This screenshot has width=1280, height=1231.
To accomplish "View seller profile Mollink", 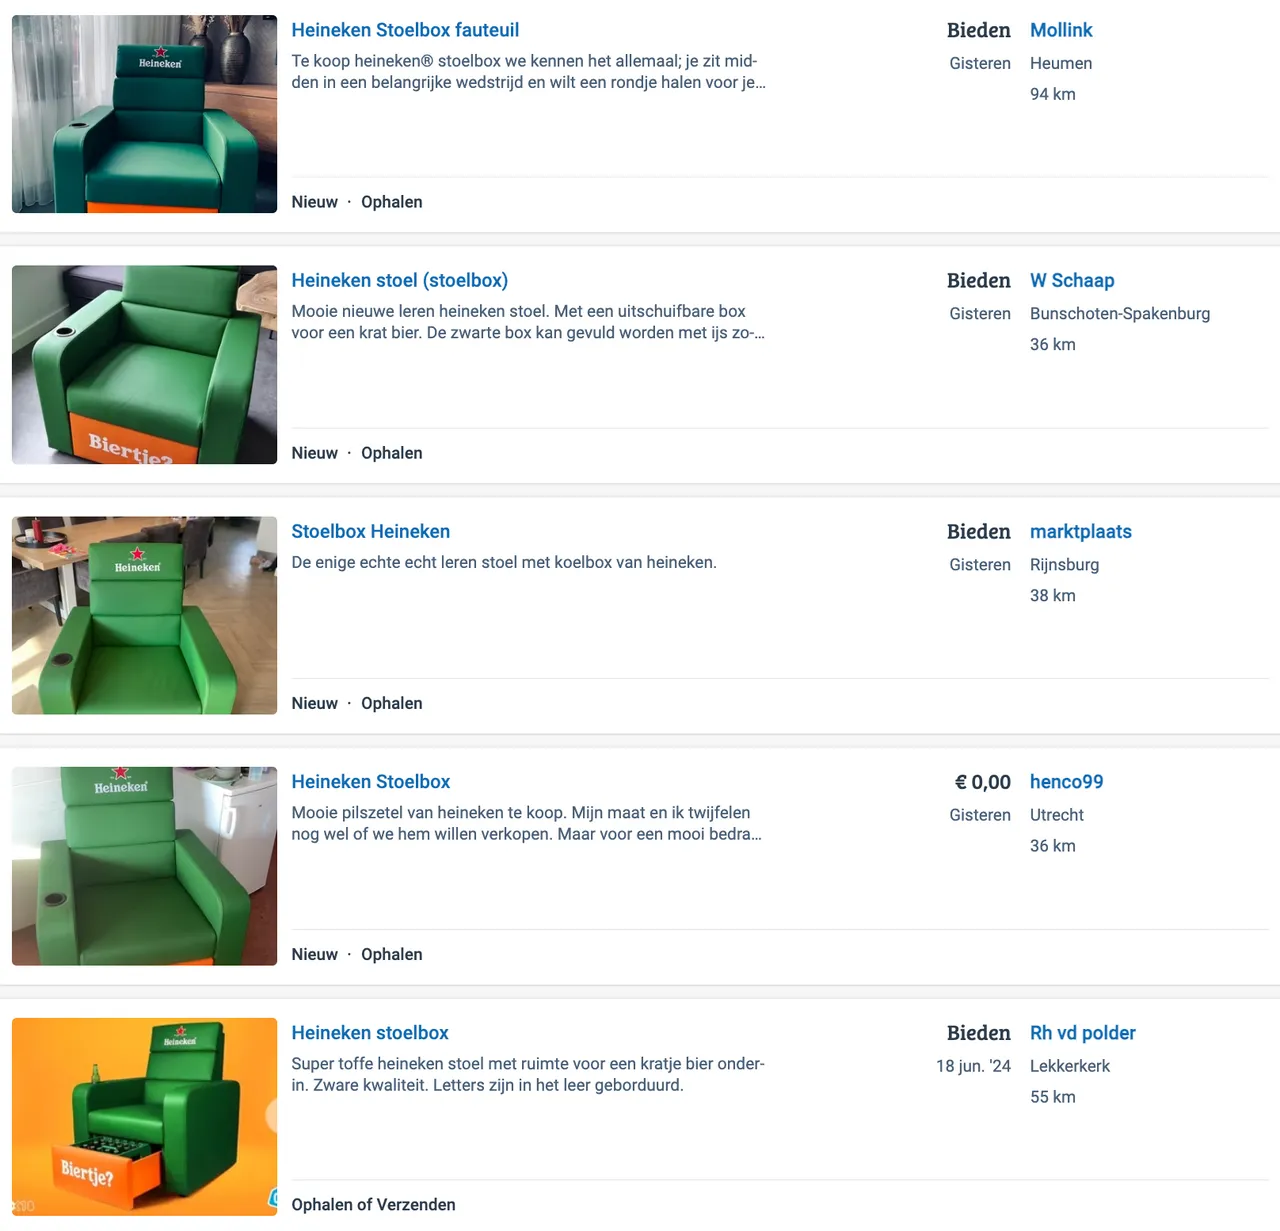I will [1061, 30].
